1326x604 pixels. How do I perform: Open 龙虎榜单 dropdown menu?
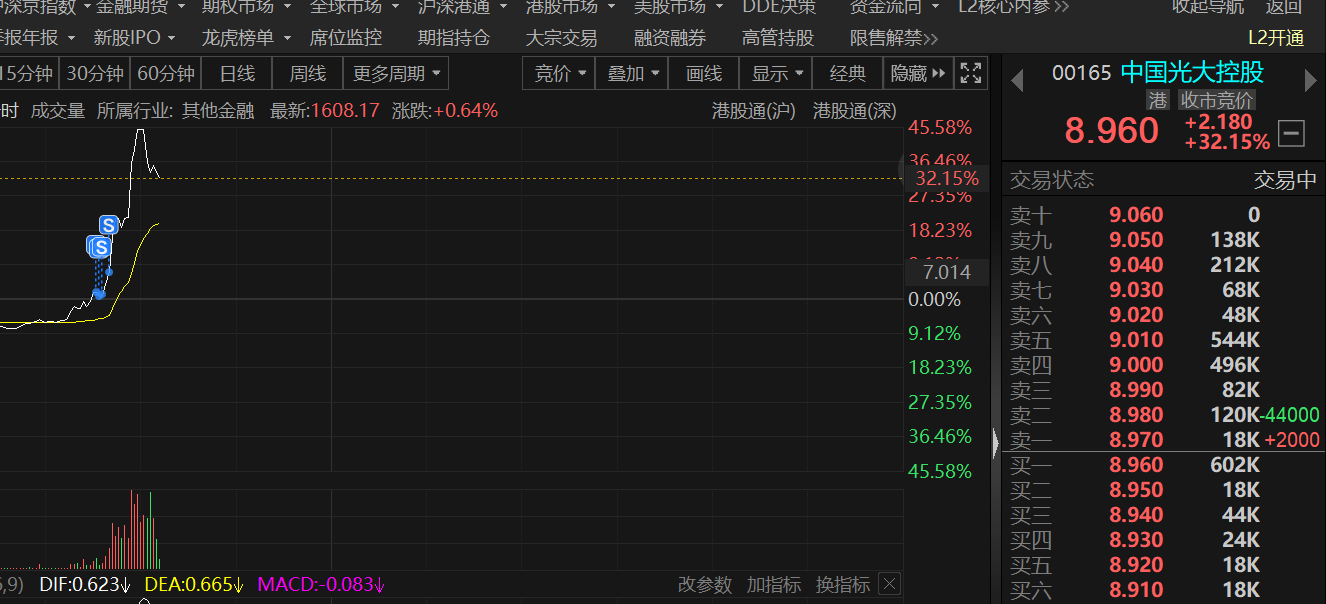tap(246, 39)
